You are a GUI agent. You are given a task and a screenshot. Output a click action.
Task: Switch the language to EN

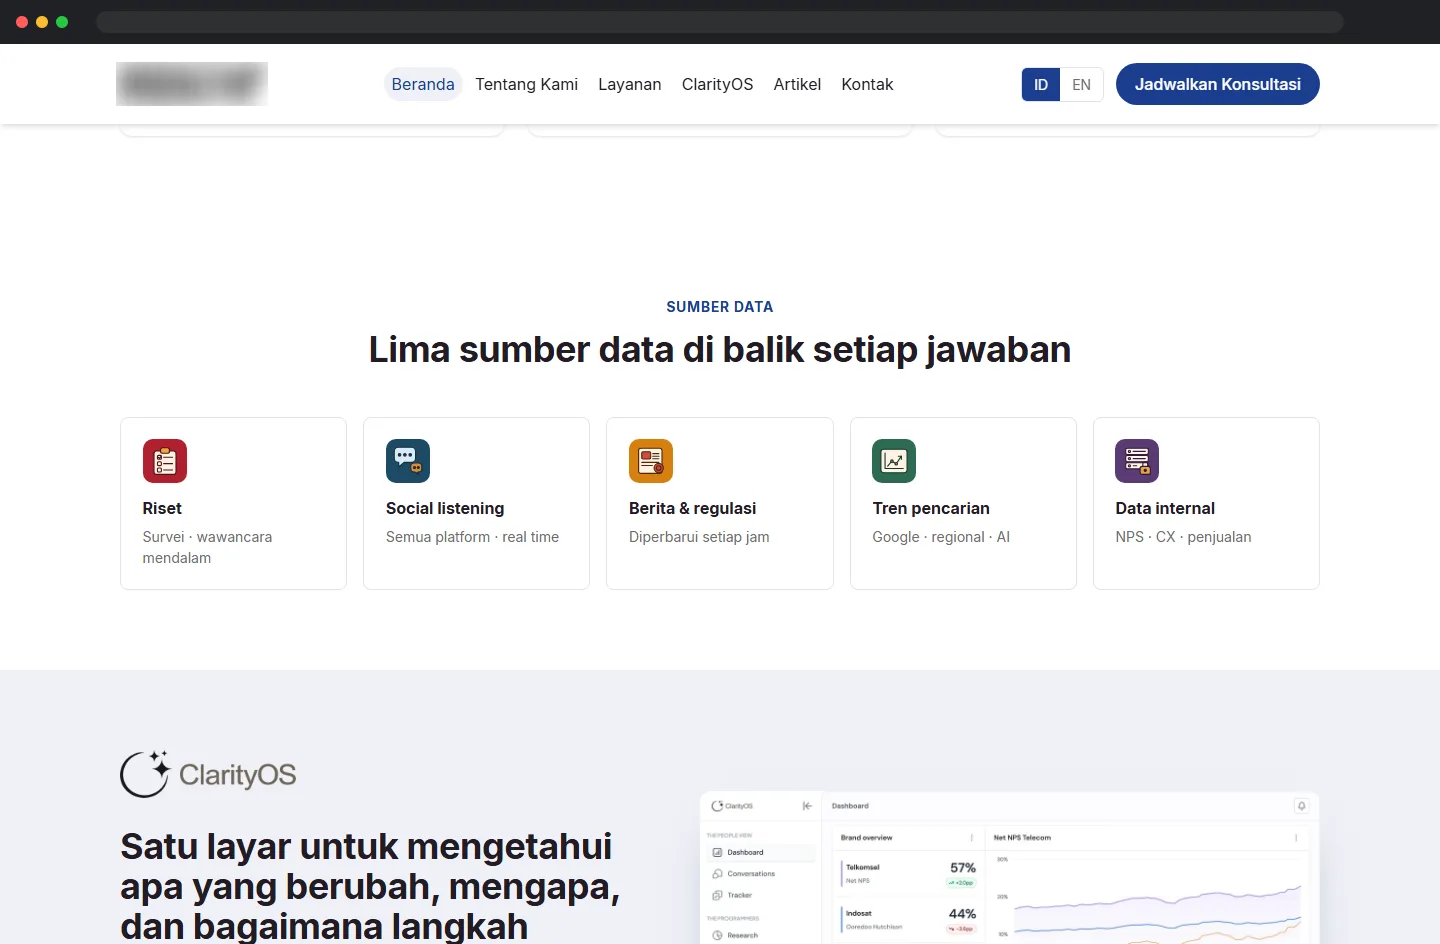pos(1082,84)
